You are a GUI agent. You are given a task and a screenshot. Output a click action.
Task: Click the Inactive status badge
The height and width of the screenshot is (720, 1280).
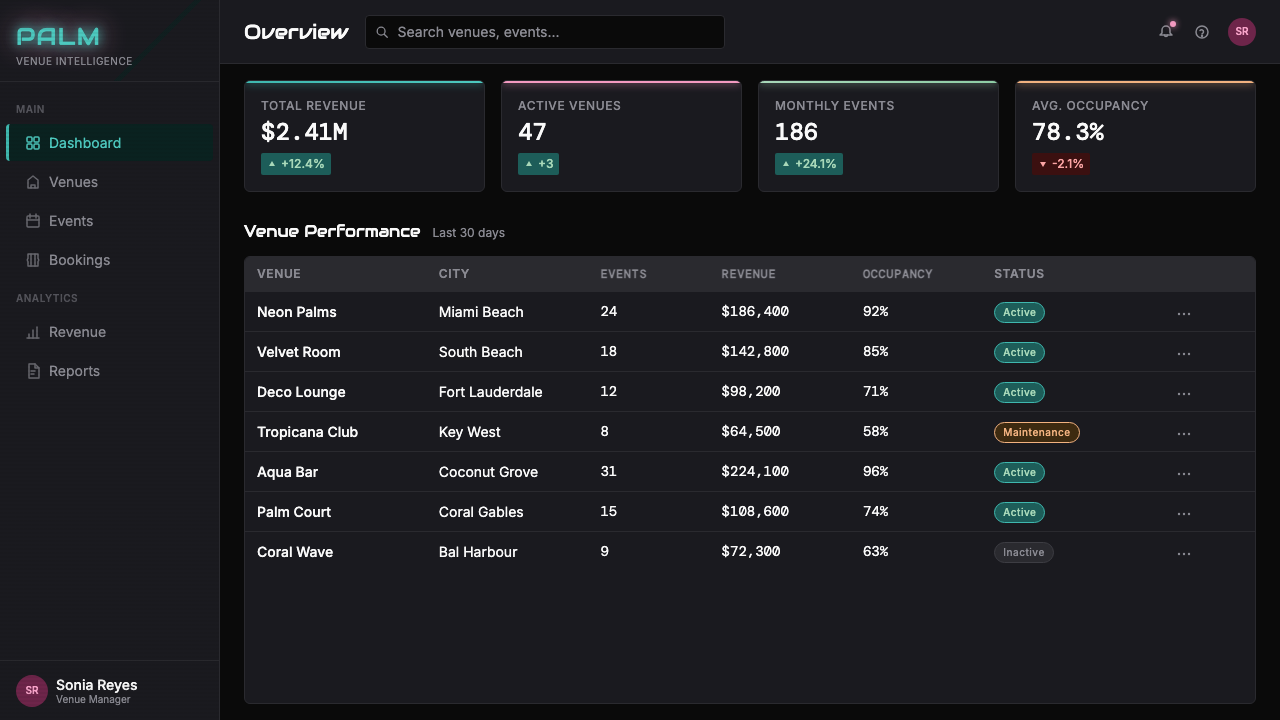tap(1023, 552)
